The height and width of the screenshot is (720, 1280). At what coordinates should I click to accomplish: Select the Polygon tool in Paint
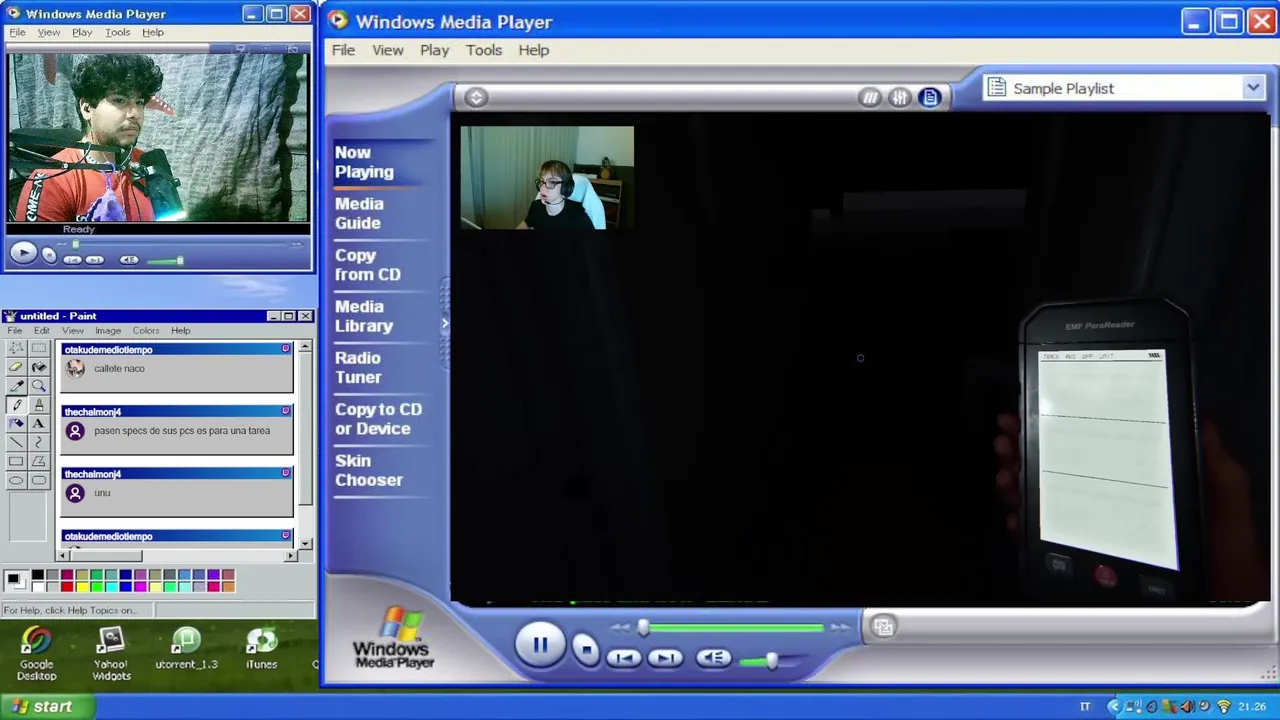38,461
